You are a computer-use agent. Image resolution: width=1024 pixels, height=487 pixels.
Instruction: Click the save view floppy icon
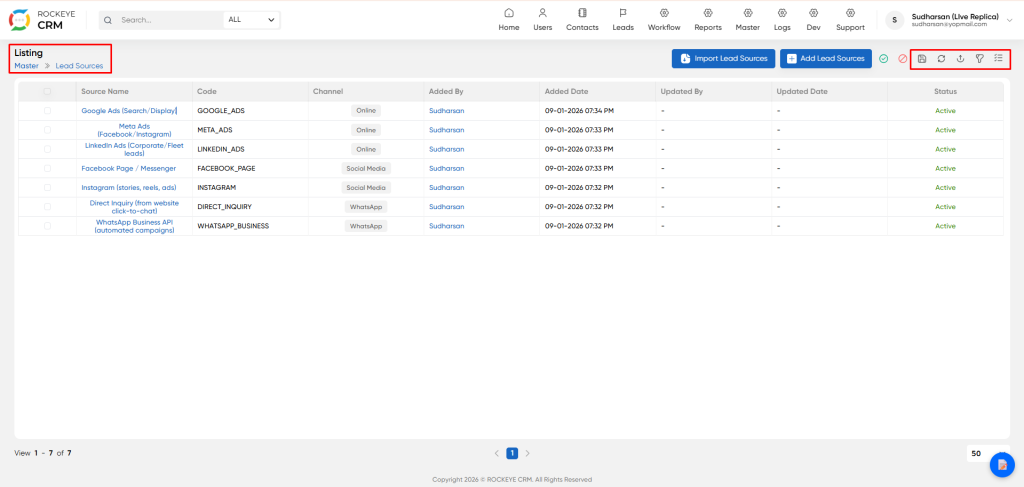[921, 59]
